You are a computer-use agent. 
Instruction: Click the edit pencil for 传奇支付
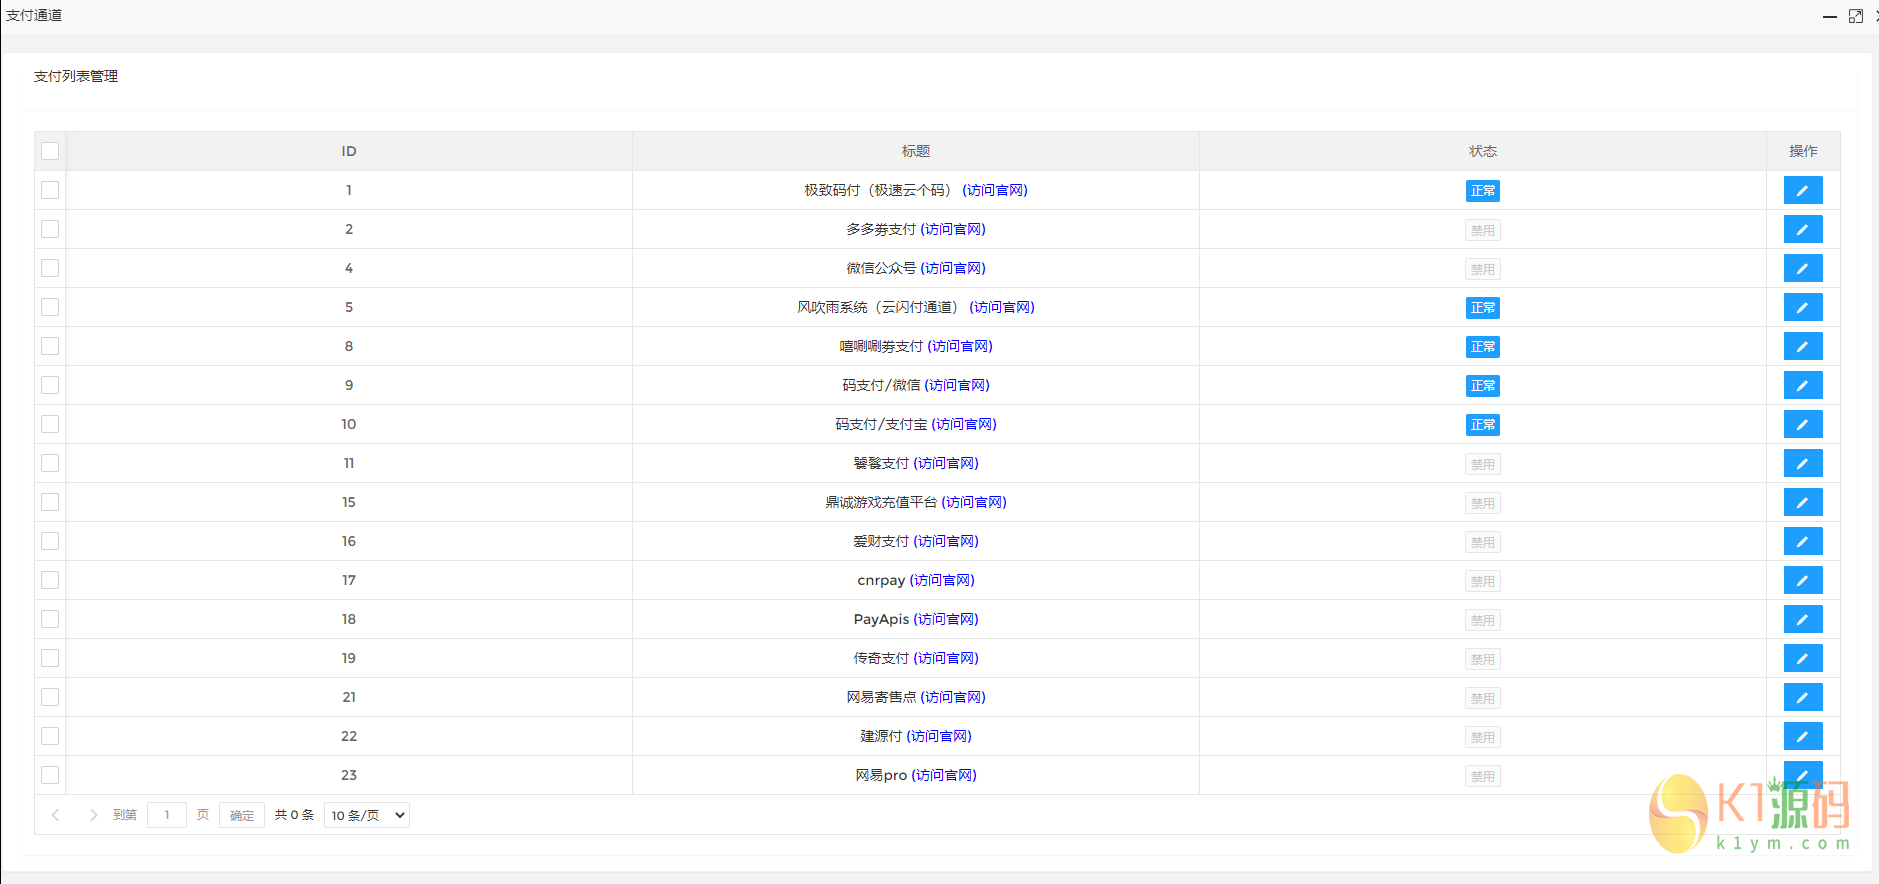[x=1802, y=658]
